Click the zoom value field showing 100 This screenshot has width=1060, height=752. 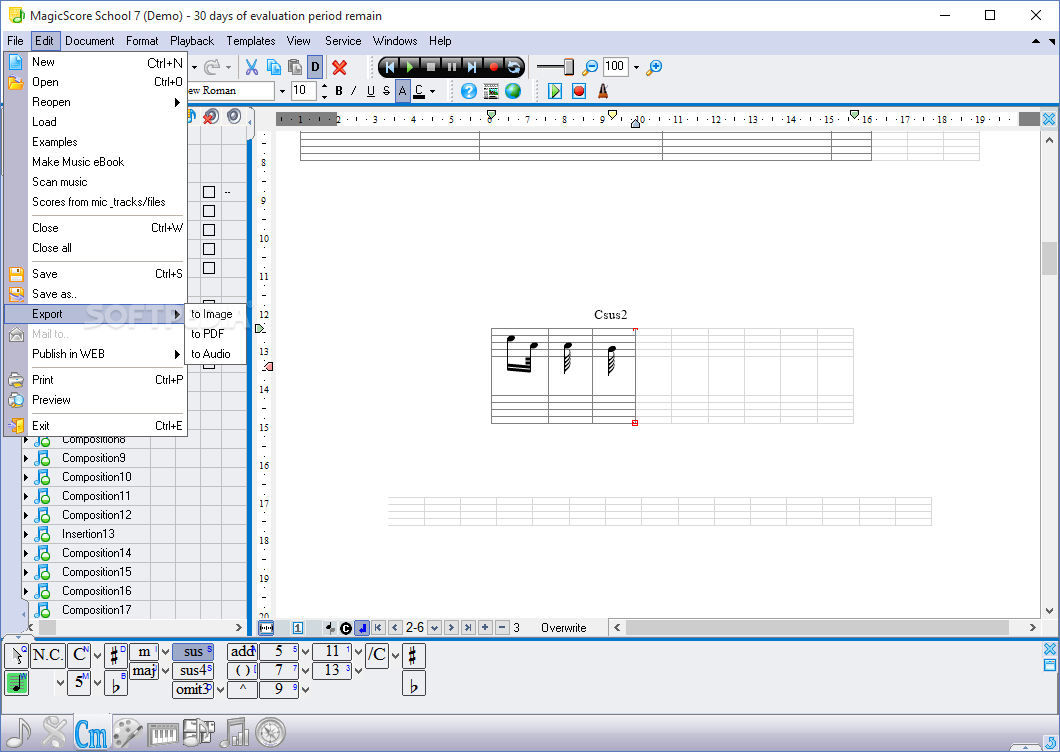tap(615, 66)
